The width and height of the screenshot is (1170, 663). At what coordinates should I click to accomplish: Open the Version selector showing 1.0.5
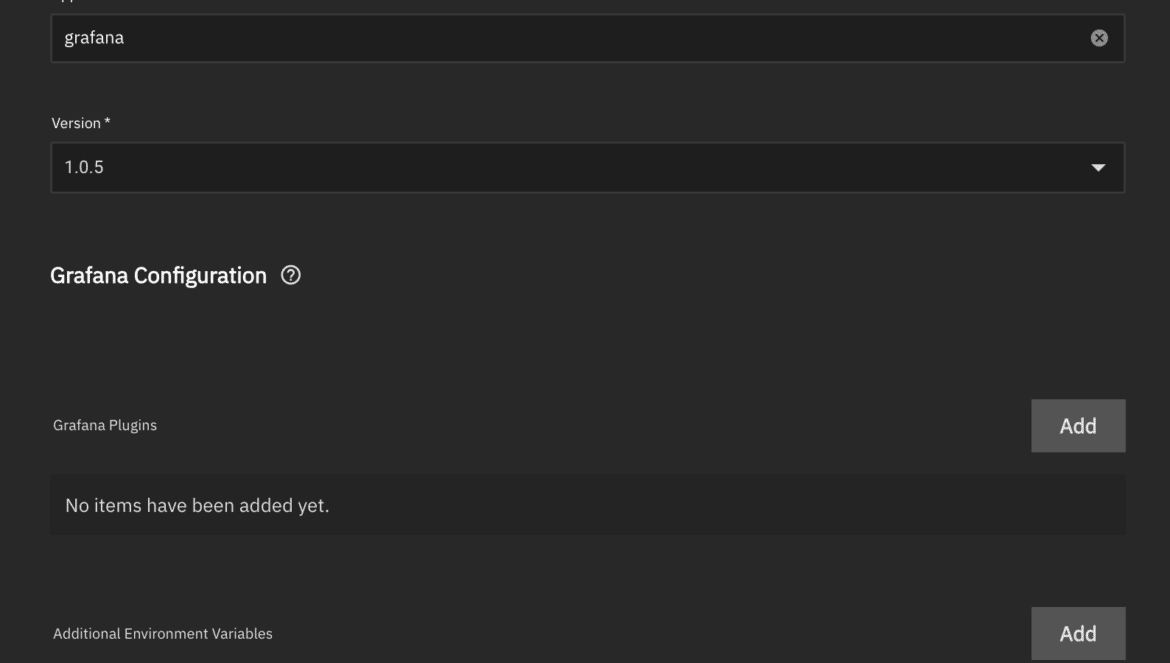click(587, 168)
